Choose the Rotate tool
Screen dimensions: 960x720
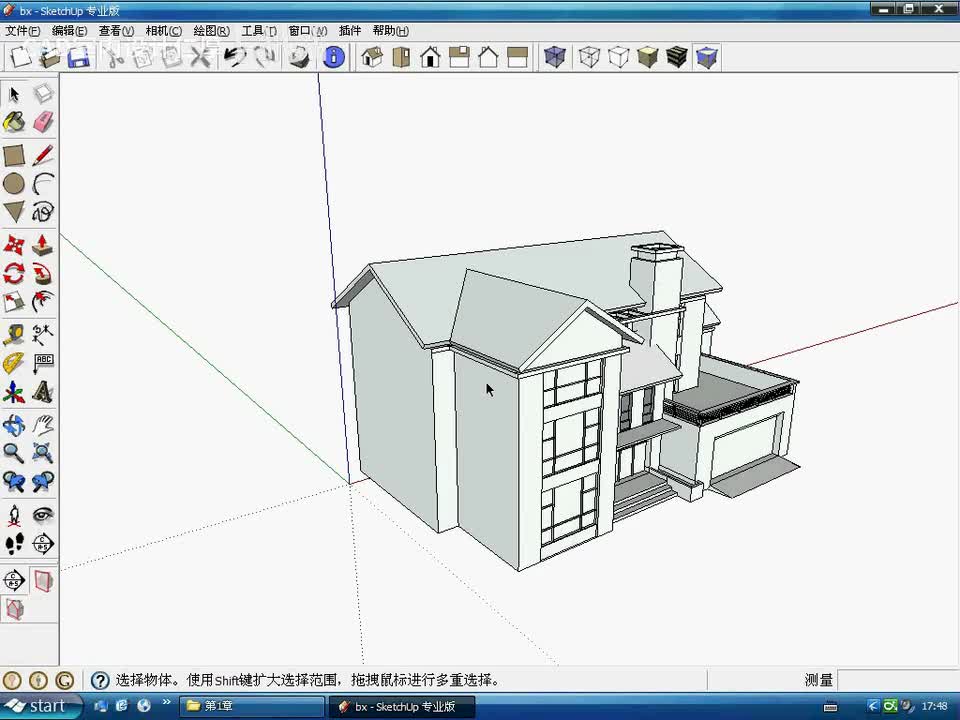14,273
